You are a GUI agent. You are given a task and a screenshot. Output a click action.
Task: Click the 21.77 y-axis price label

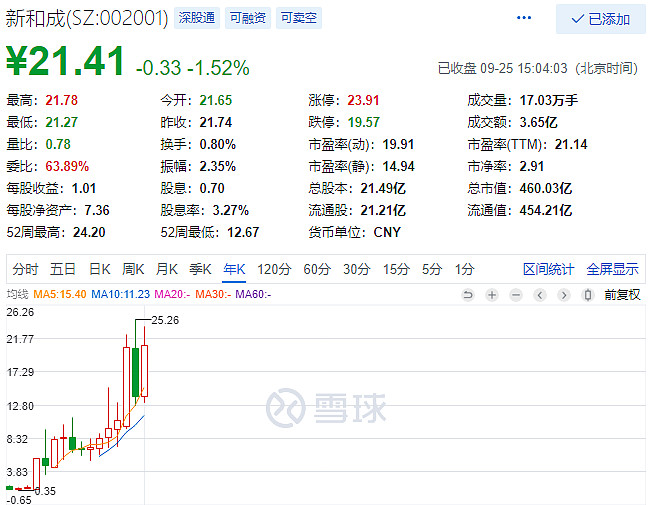tap(20, 339)
